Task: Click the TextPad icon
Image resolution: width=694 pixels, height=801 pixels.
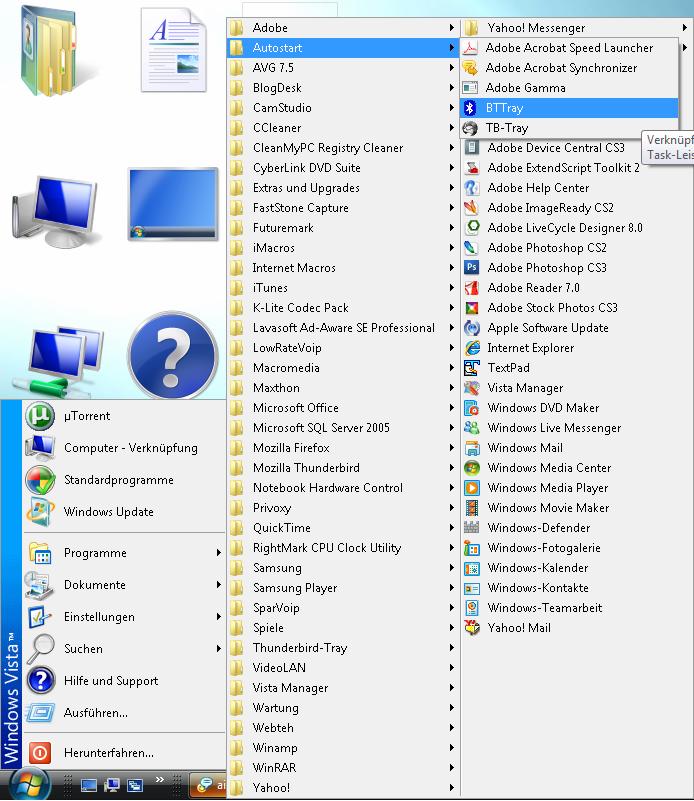Action: 471,368
